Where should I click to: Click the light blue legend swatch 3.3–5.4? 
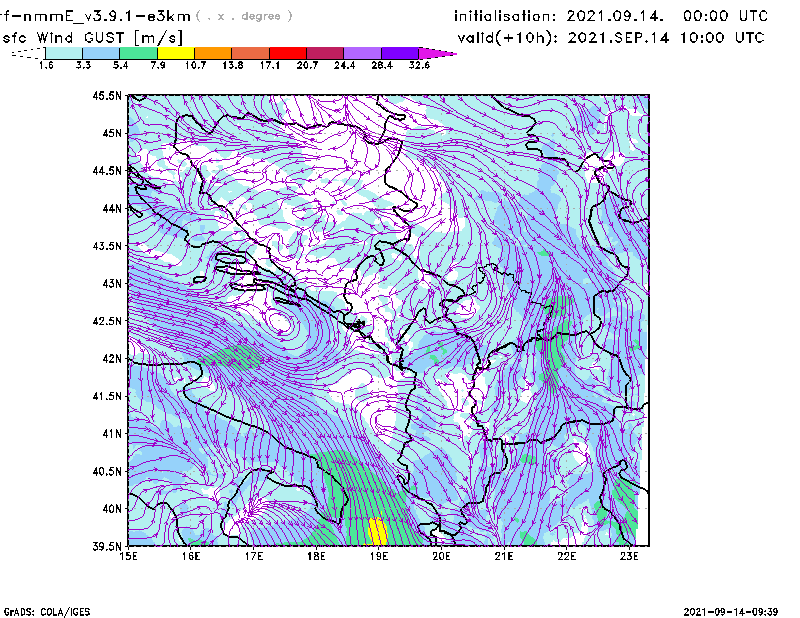click(x=101, y=53)
